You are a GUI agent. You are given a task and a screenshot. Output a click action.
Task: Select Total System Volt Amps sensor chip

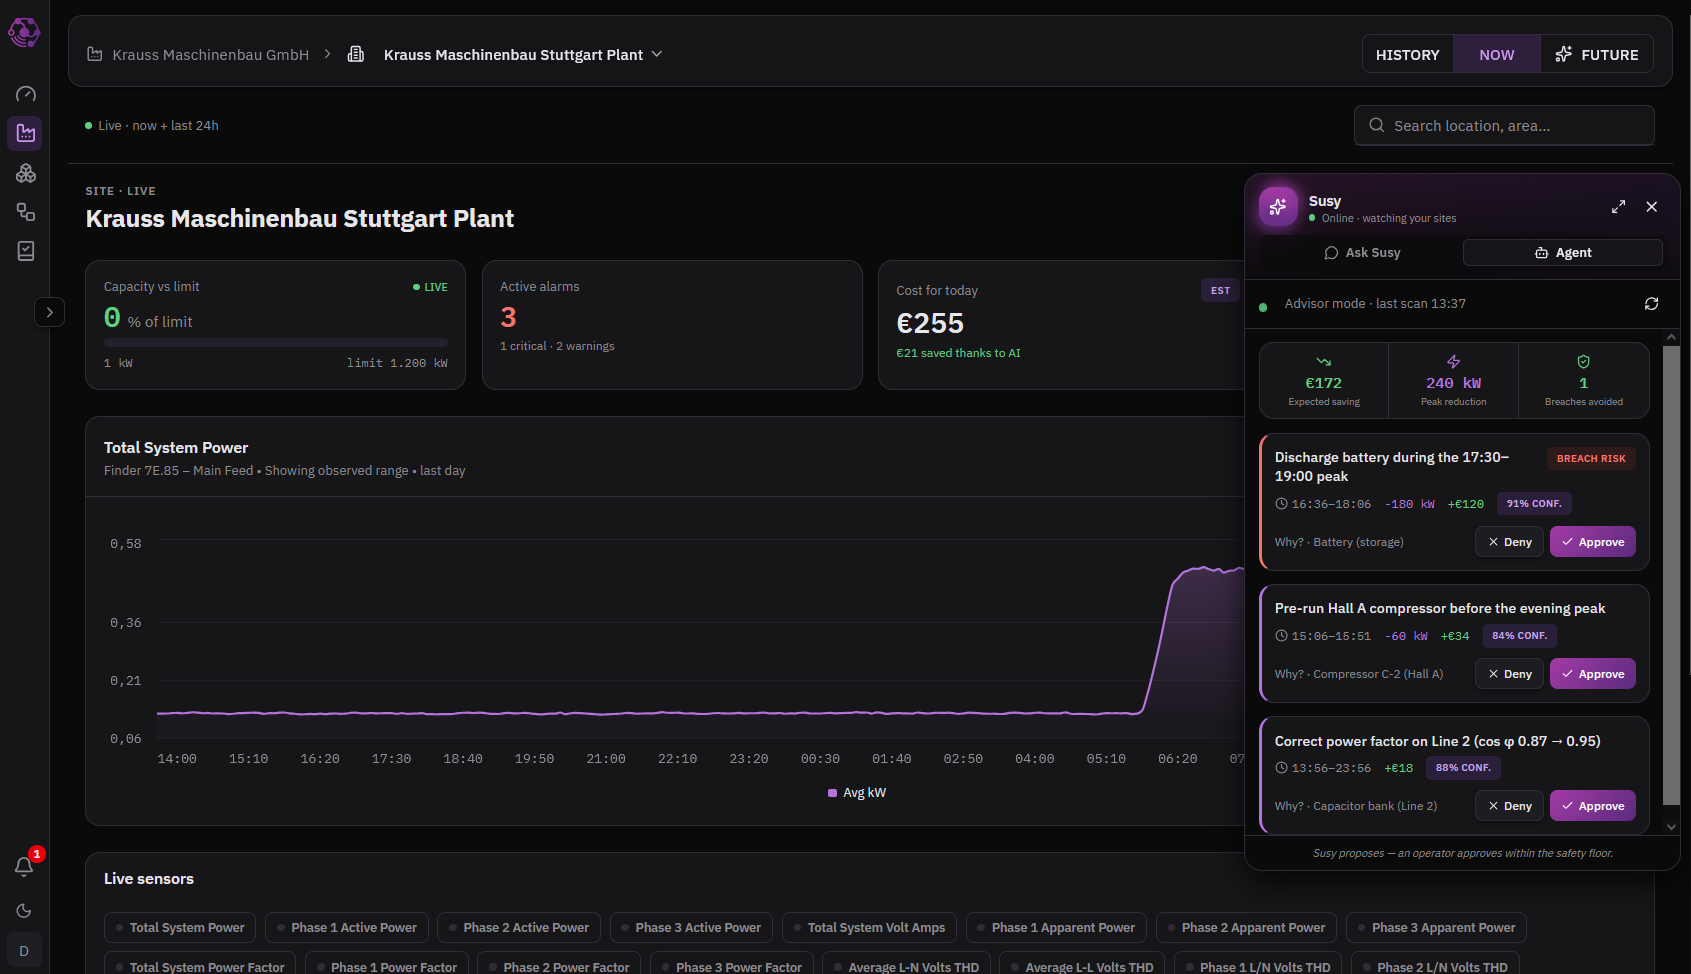(x=869, y=928)
